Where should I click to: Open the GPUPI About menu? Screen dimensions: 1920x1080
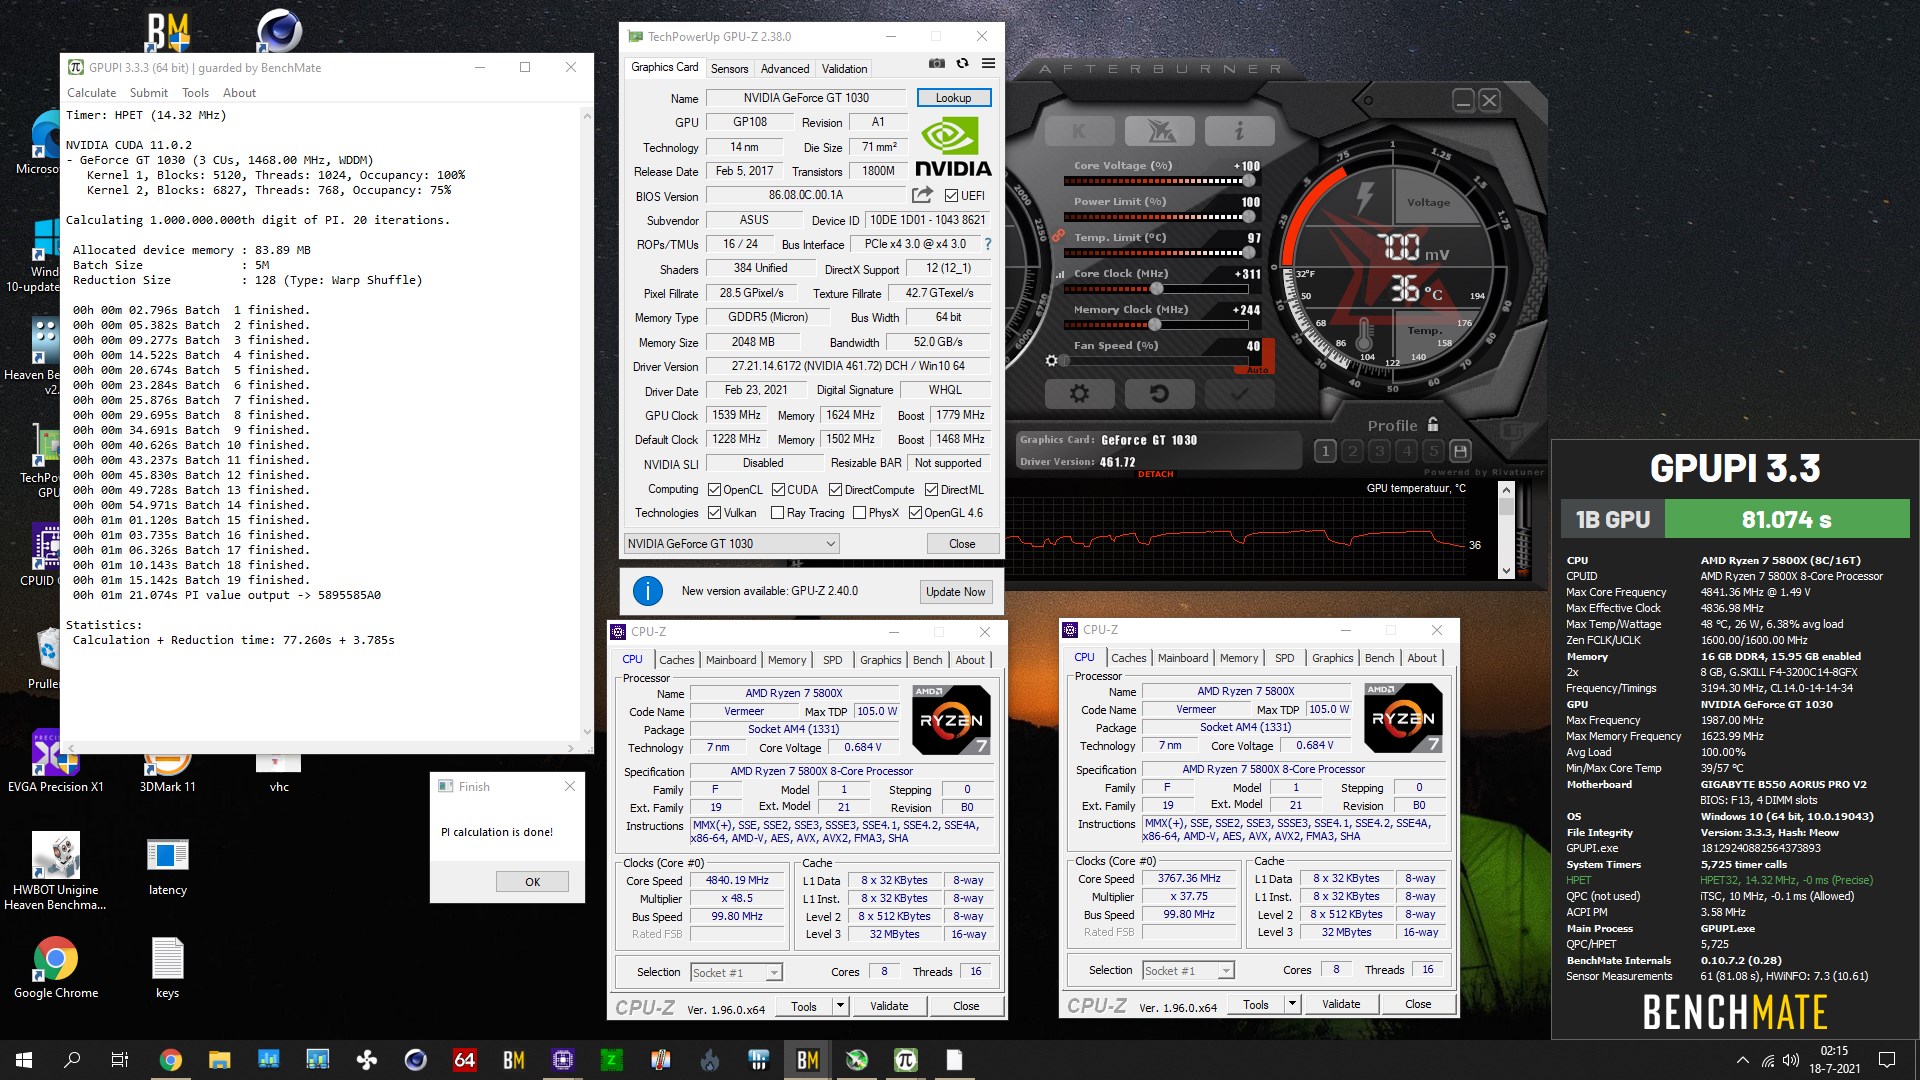click(x=239, y=93)
